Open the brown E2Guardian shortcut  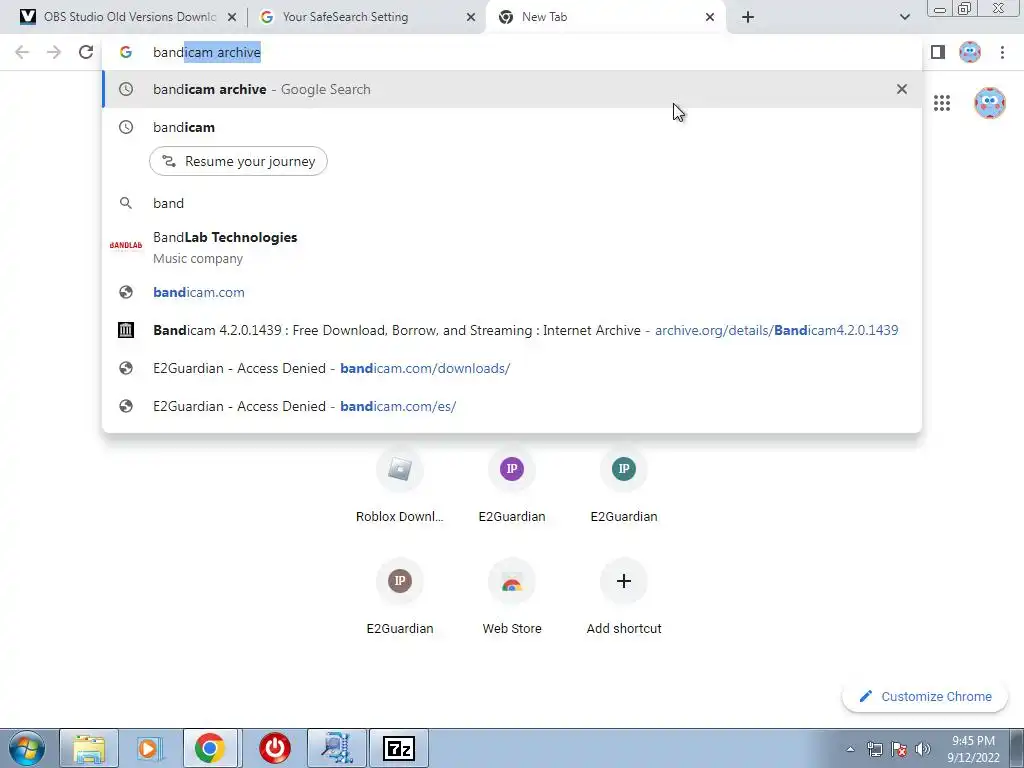pos(400,598)
